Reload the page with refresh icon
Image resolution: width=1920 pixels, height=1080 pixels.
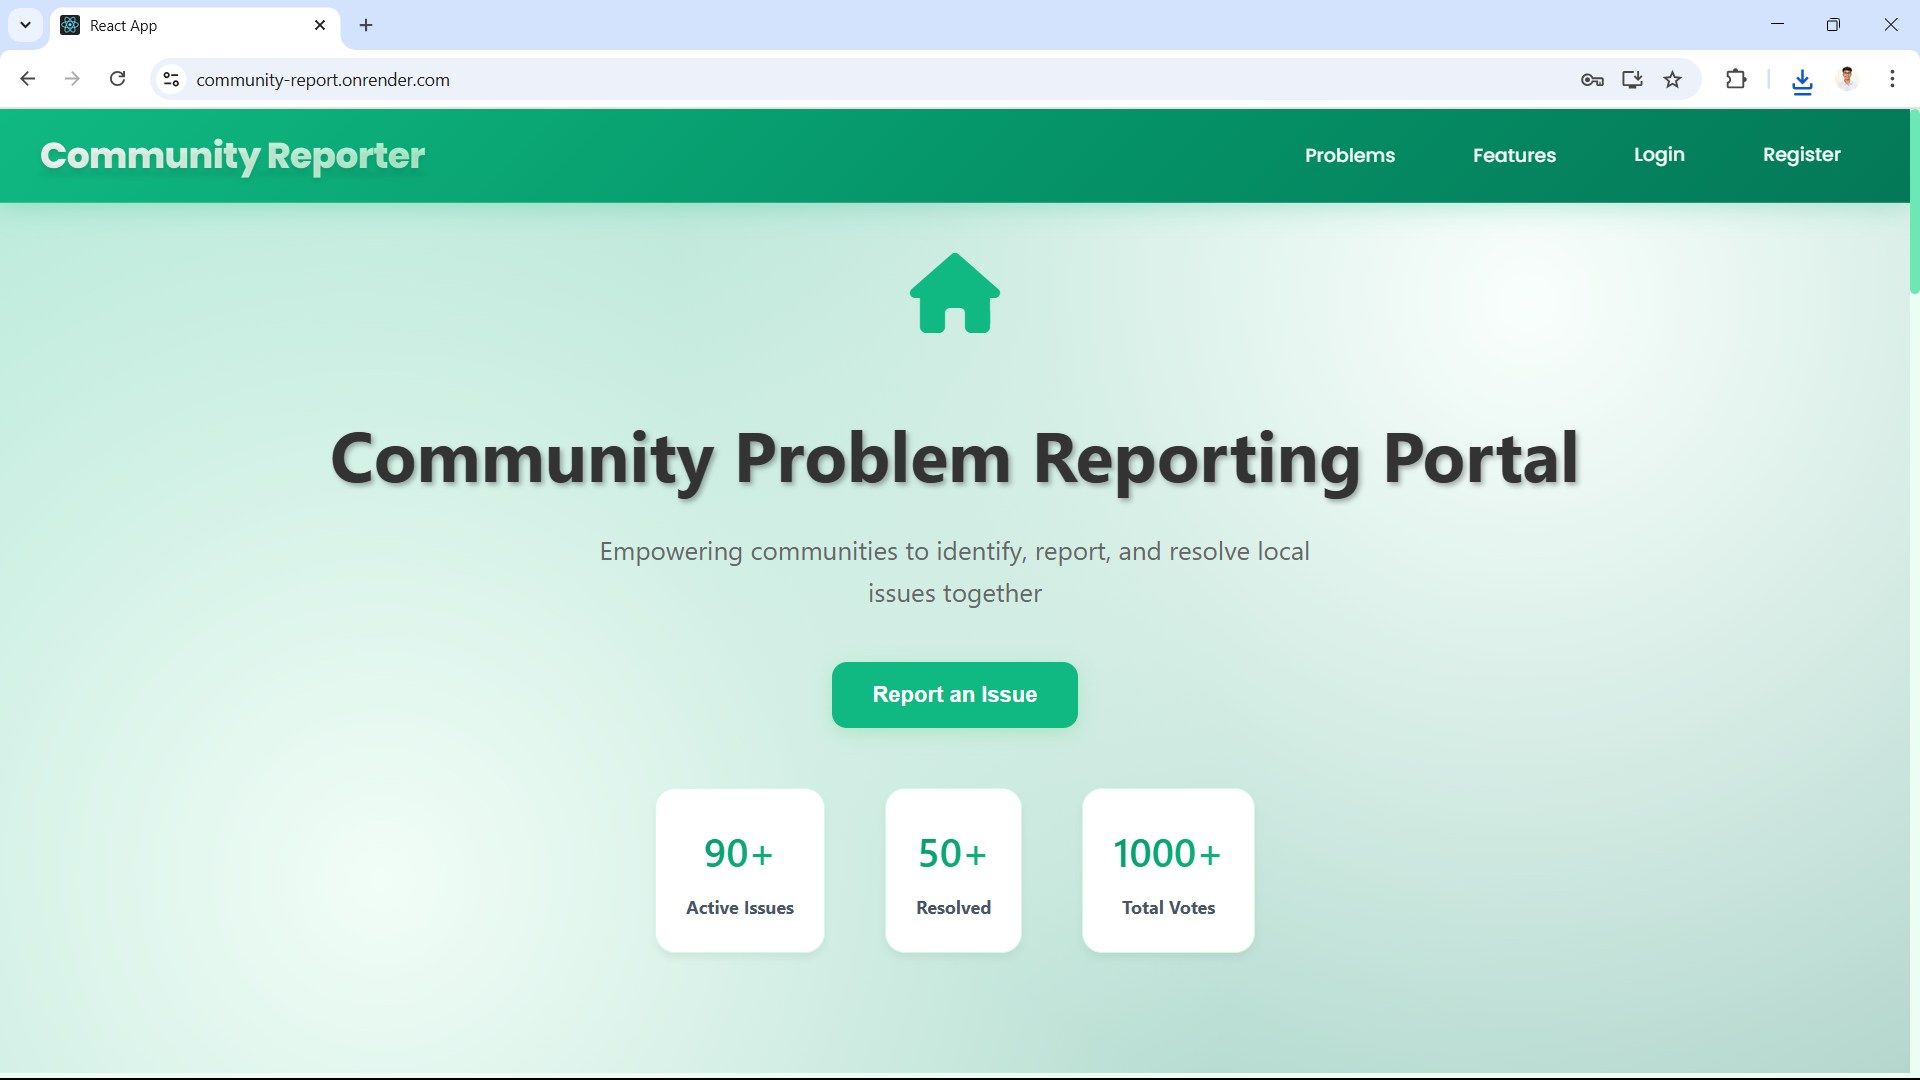tap(117, 79)
